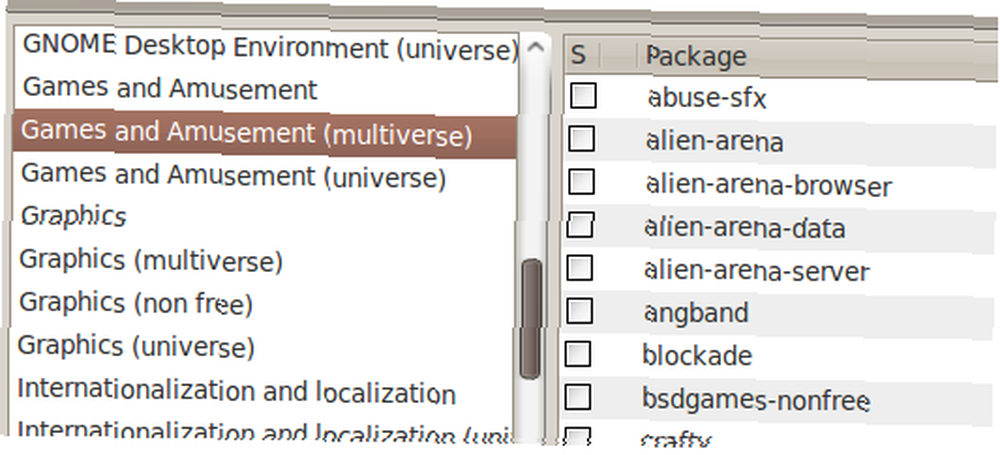
Task: Choose Games and Amusement (universe) section
Action: pos(265,175)
